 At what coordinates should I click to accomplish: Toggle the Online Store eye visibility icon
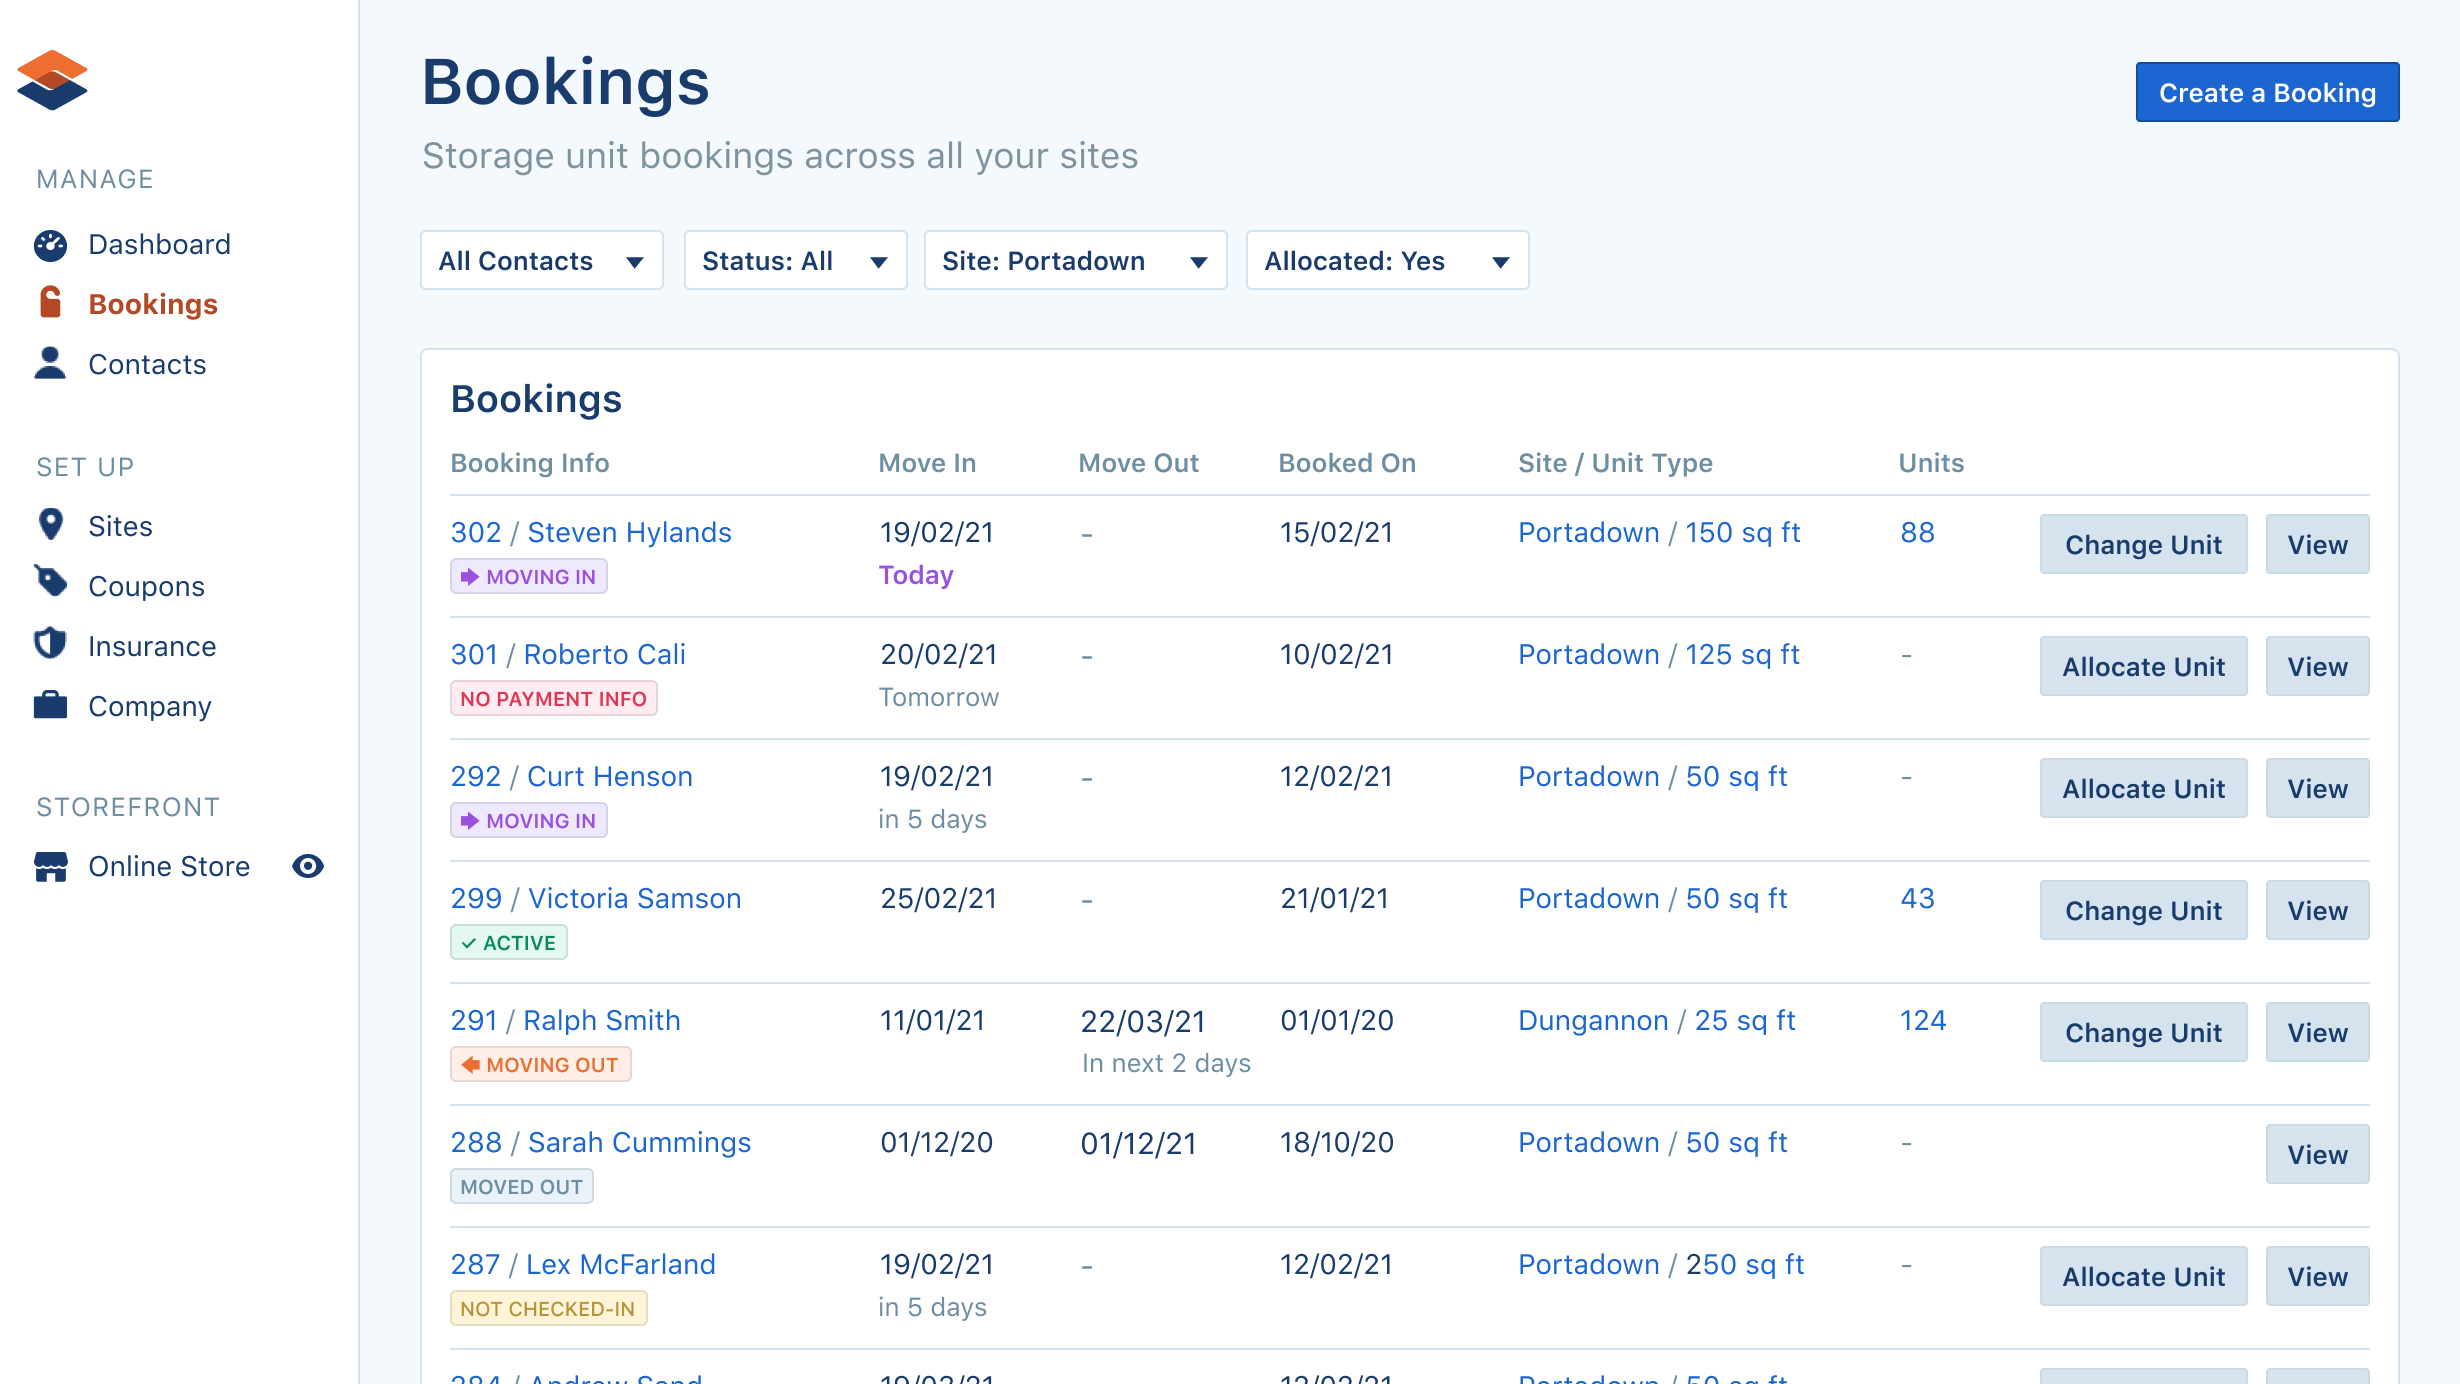(x=308, y=866)
